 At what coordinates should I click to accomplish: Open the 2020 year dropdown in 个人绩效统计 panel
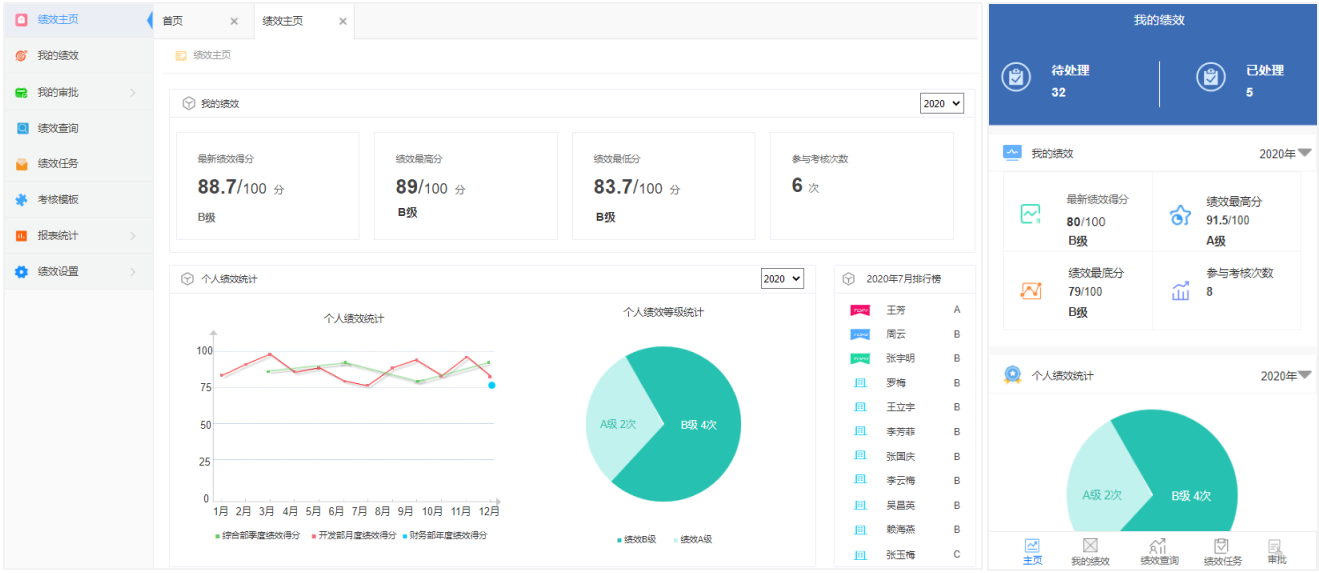782,279
